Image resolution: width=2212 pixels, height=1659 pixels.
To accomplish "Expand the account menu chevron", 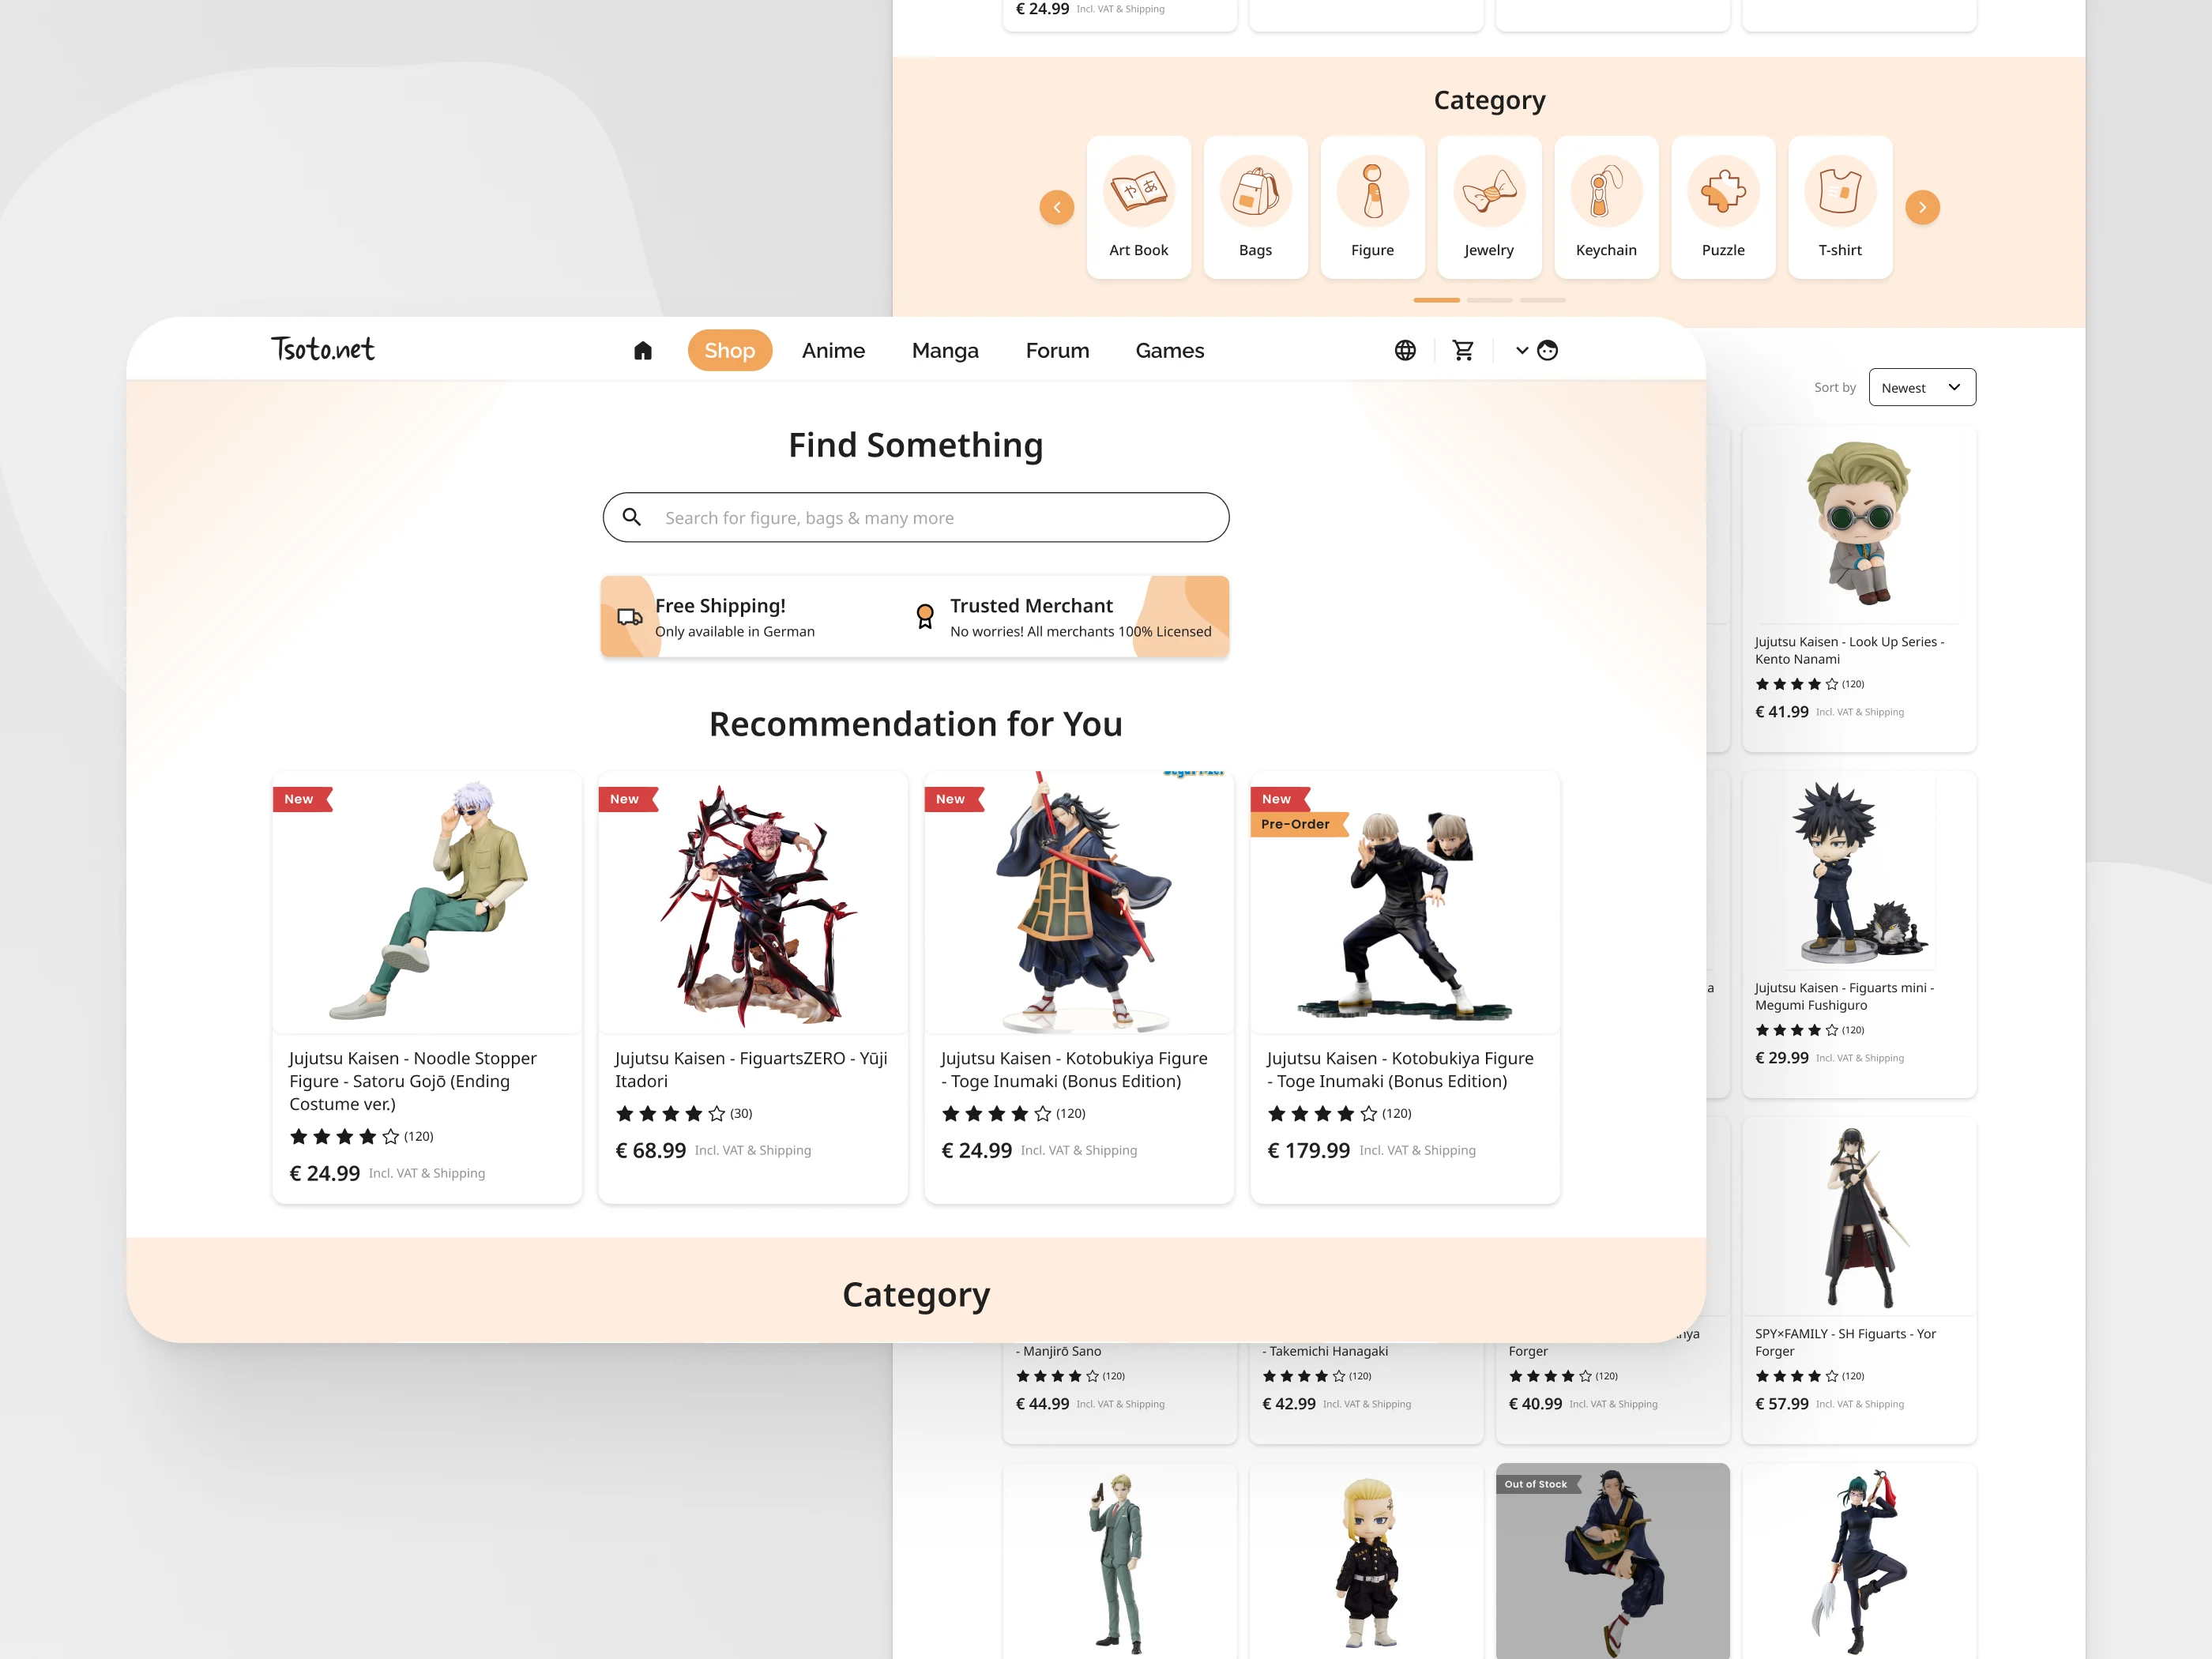I will [x=1522, y=350].
